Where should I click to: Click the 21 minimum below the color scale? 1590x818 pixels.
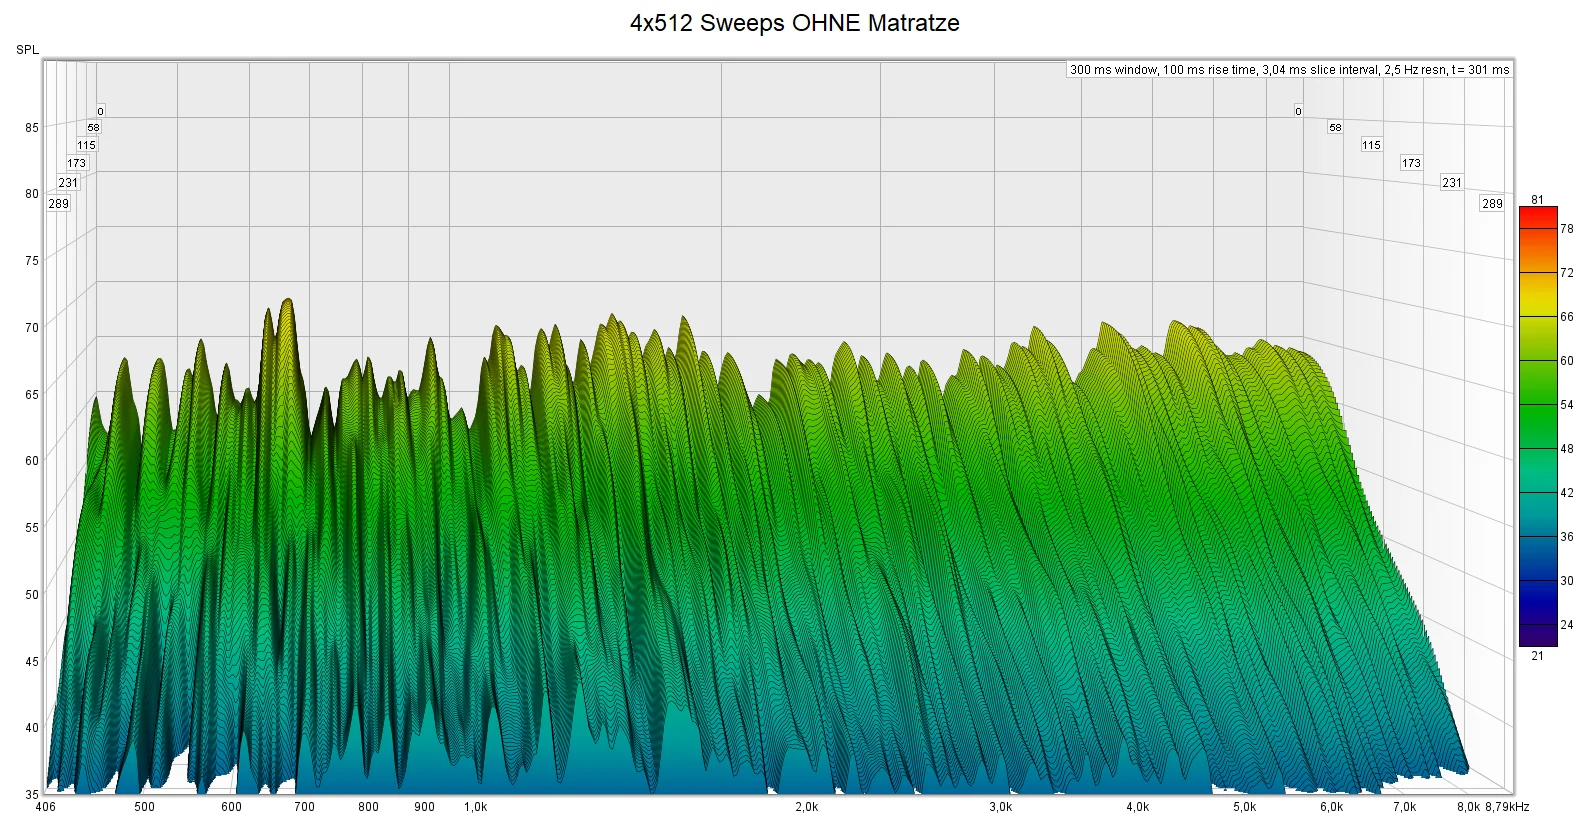(1537, 656)
